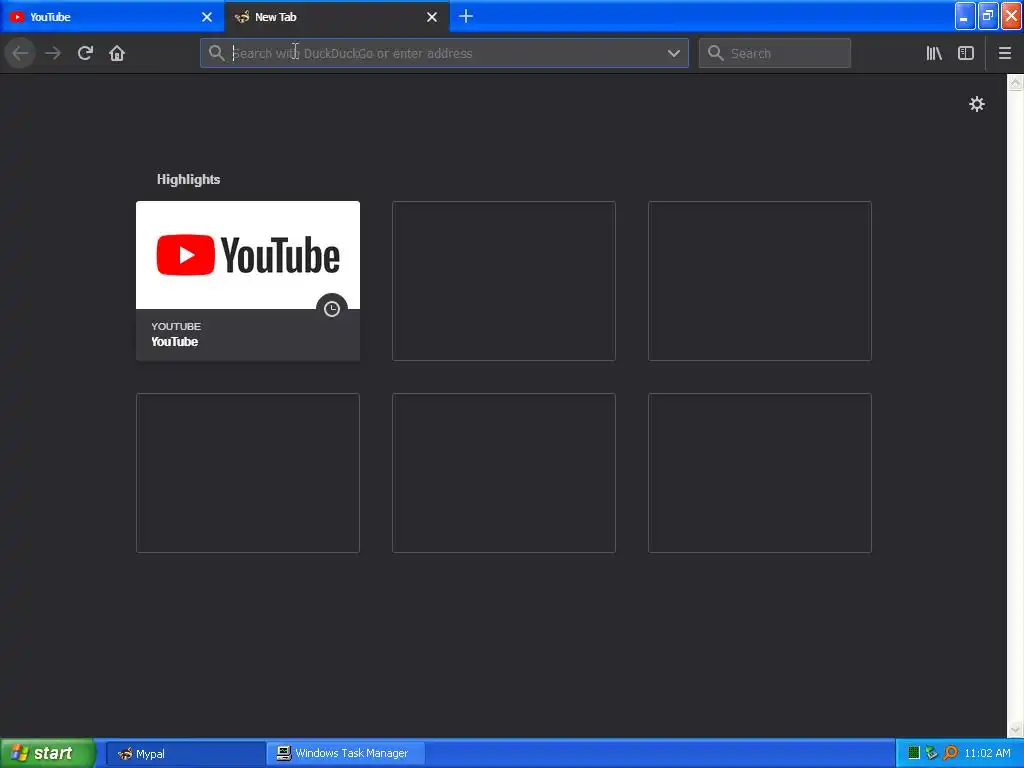Select the New Tab tab
Screen dimensions: 1024x768
(337, 16)
